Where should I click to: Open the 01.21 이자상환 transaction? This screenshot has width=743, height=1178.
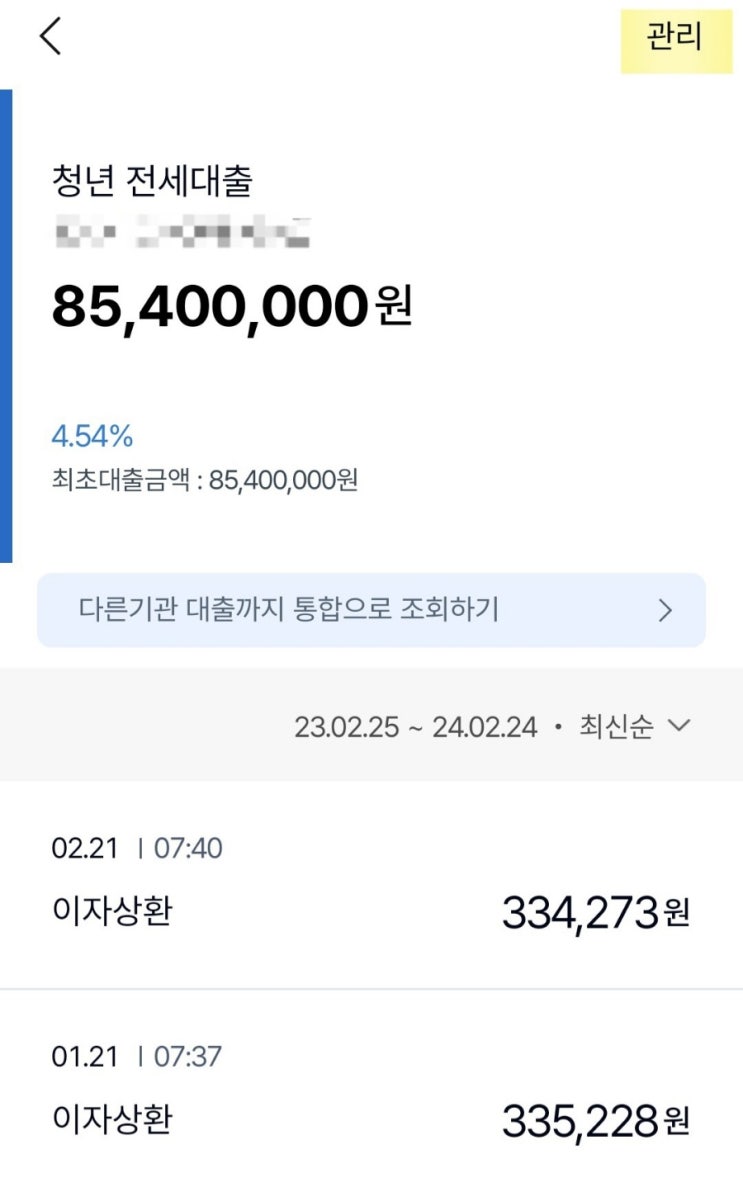370,1092
